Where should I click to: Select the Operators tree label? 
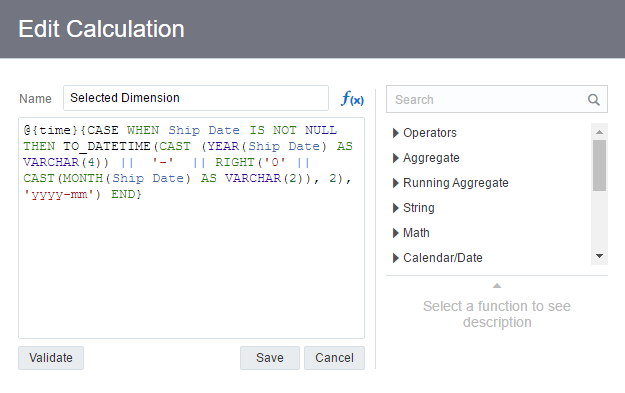coord(430,133)
